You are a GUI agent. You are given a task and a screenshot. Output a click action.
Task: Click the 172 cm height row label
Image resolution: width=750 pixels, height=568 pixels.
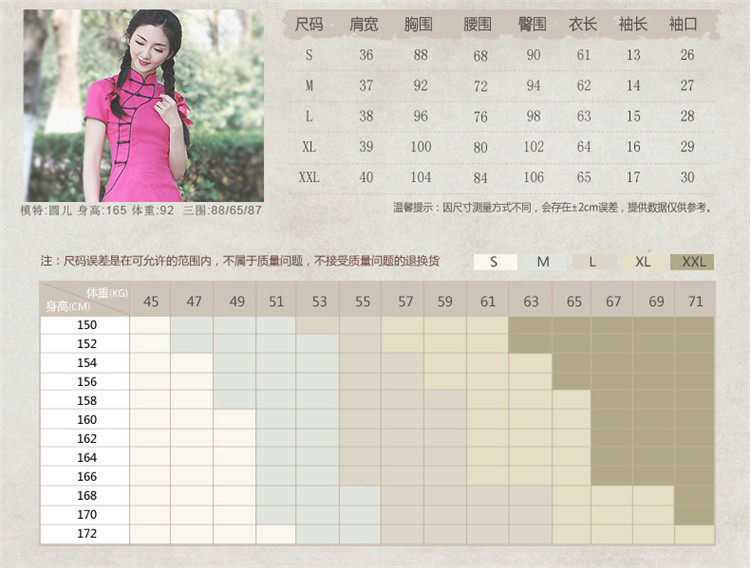[x=86, y=534]
